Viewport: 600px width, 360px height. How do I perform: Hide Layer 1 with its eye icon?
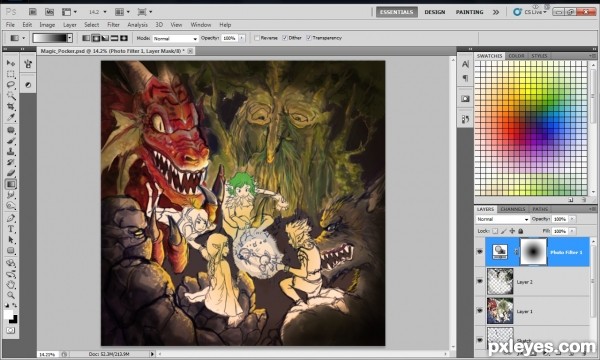[x=480, y=311]
